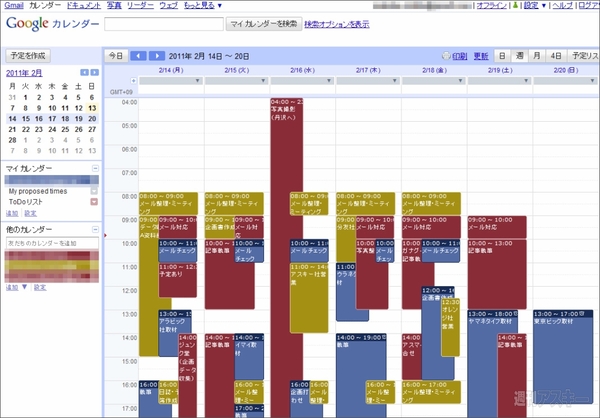The image size is (600, 418).
Task: Click the 2/17 (木) column header
Action: click(x=368, y=70)
